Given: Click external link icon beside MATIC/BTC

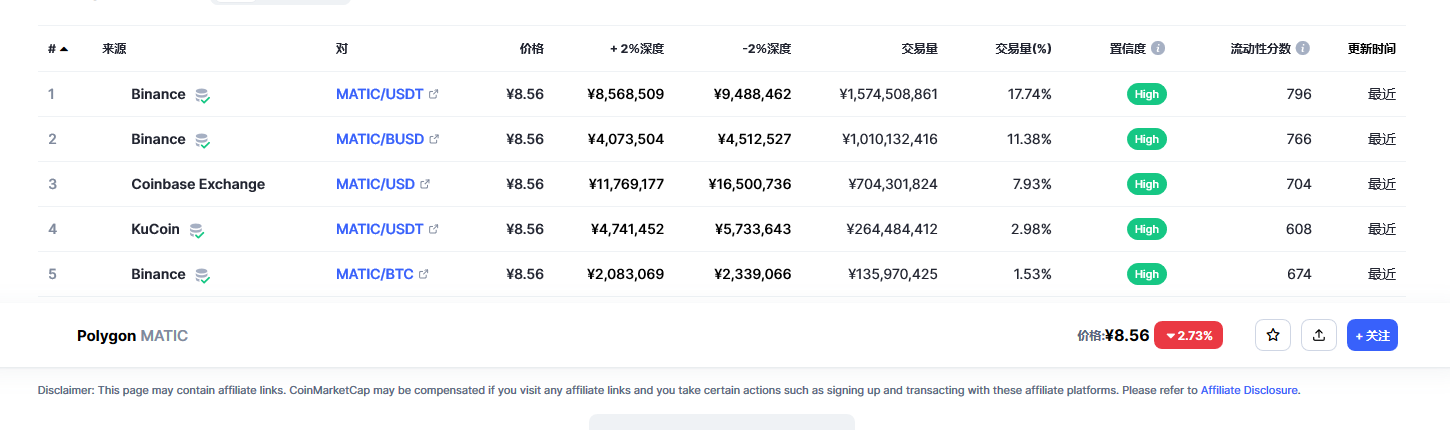Looking at the screenshot, I should pyautogui.click(x=424, y=274).
